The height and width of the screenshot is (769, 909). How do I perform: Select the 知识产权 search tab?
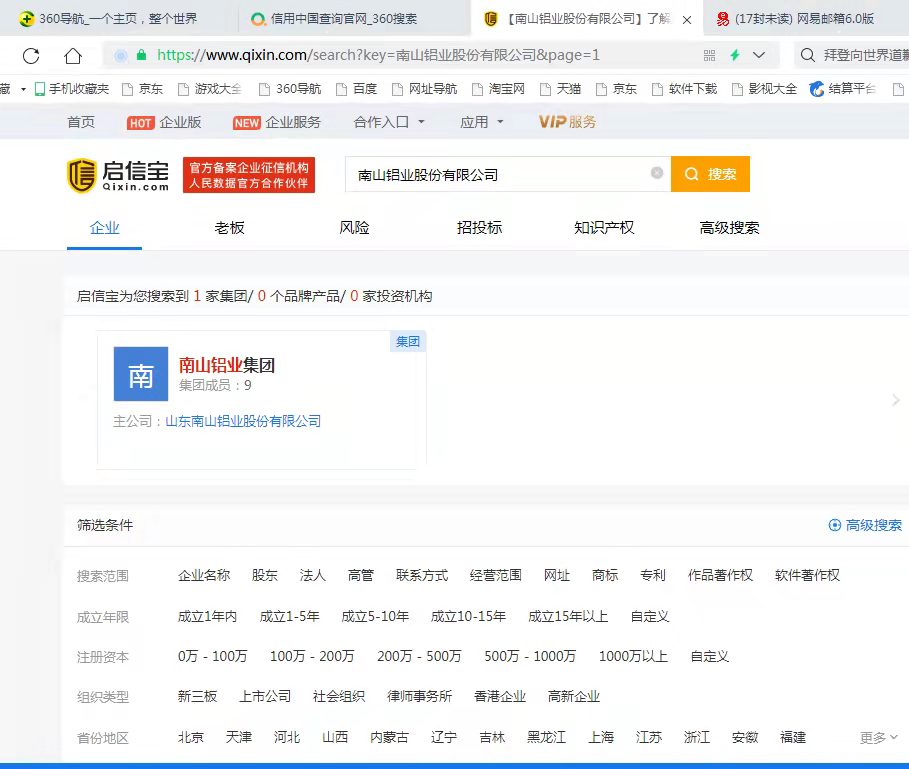(604, 228)
